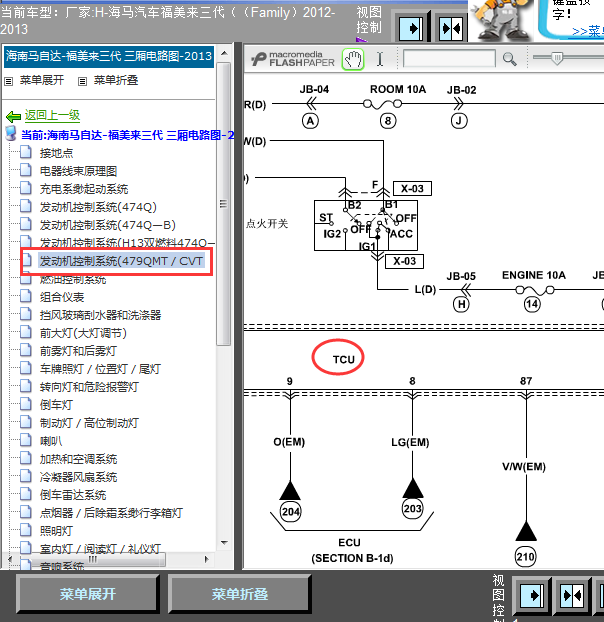Image resolution: width=604 pixels, height=622 pixels.
Task: Click sidebar vertical scrollbar down arrow
Action: 224,543
